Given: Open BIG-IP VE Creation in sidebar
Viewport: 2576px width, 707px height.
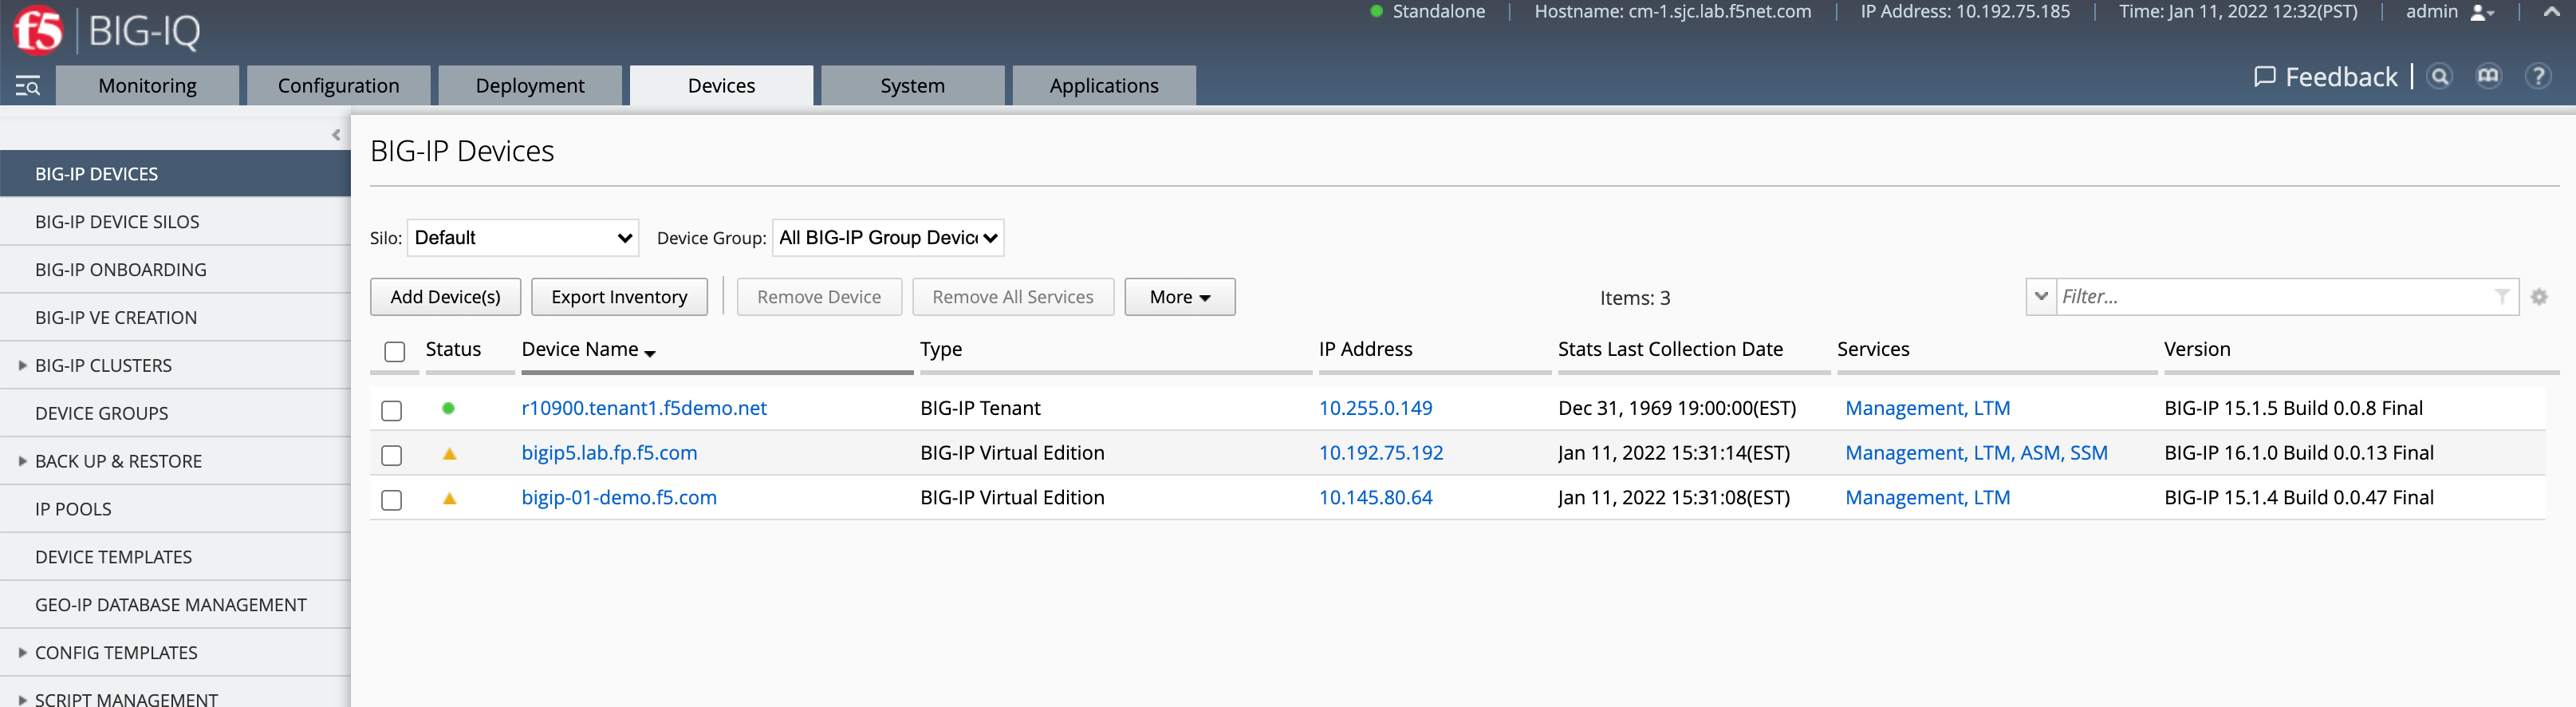Looking at the screenshot, I should click(x=175, y=318).
